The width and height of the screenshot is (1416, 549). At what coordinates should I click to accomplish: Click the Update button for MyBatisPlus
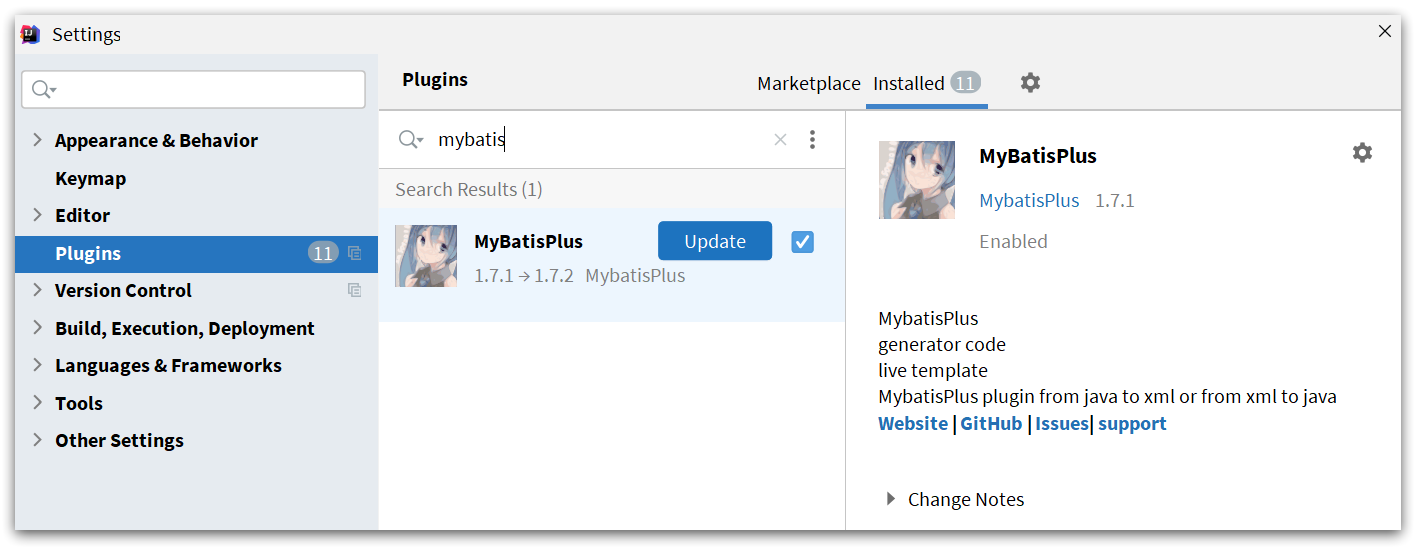tap(715, 241)
